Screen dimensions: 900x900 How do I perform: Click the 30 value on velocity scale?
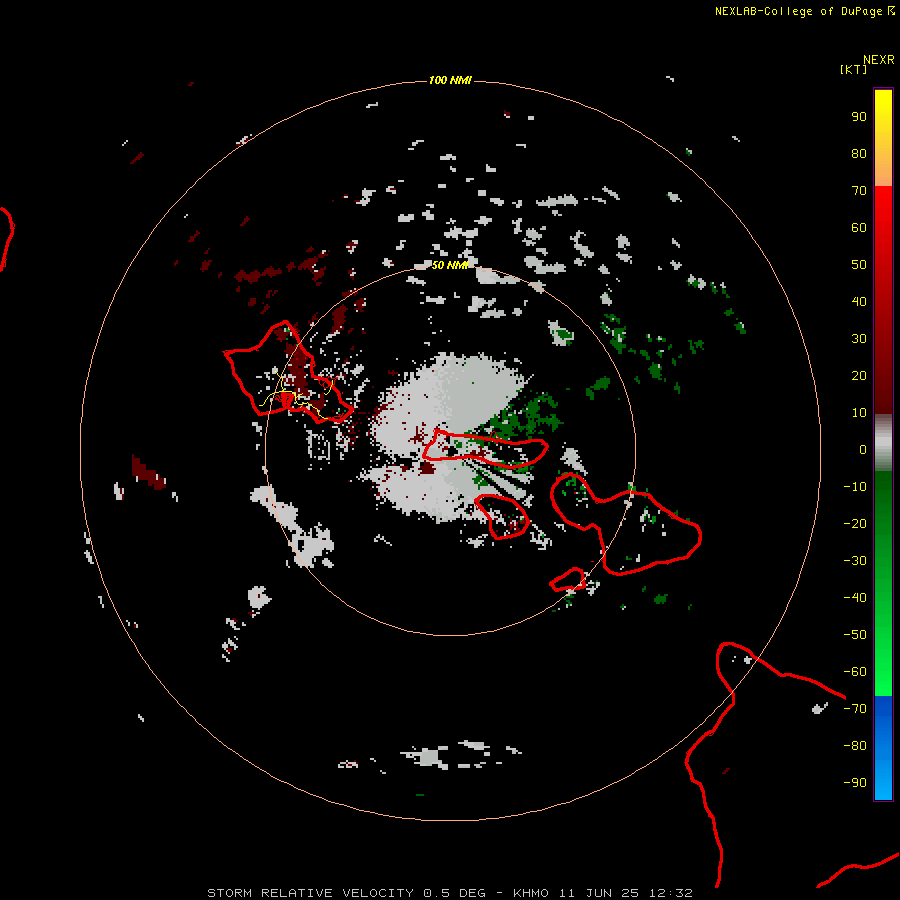coord(859,339)
